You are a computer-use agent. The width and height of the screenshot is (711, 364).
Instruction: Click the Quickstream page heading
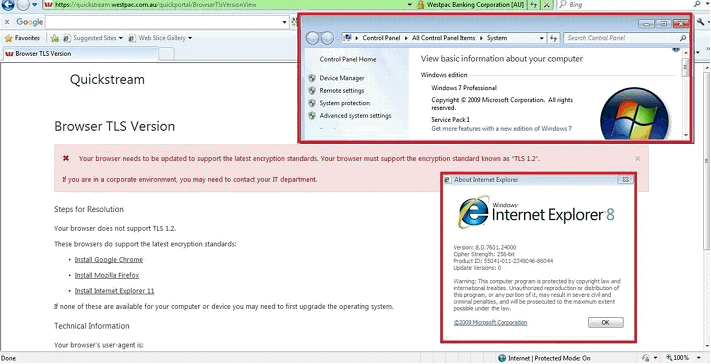coord(107,80)
